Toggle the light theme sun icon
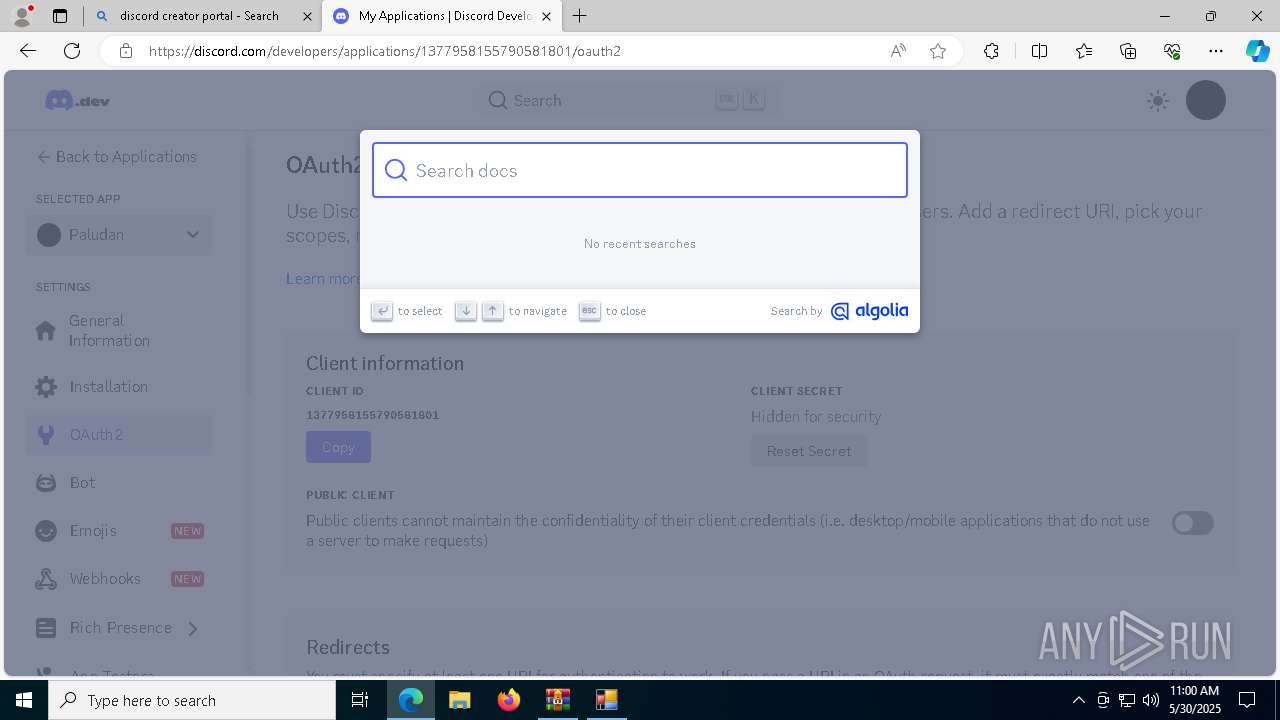 (x=1158, y=100)
